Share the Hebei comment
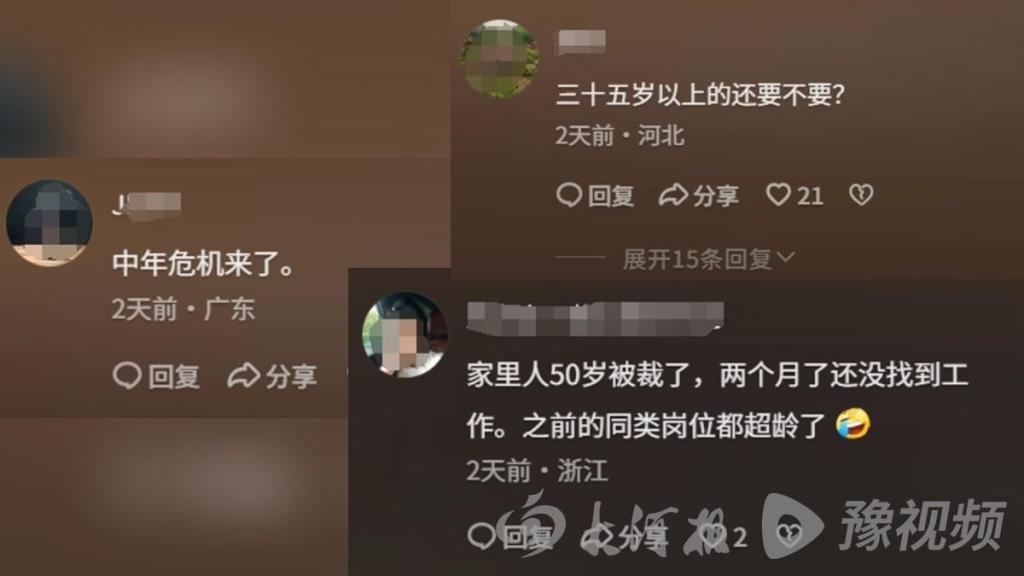 click(x=699, y=195)
